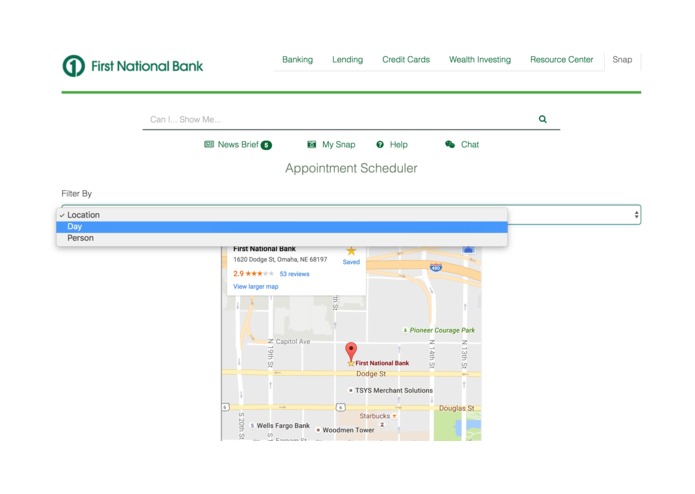
Task: Click the 2.9 star rating on map card
Action: point(254,274)
